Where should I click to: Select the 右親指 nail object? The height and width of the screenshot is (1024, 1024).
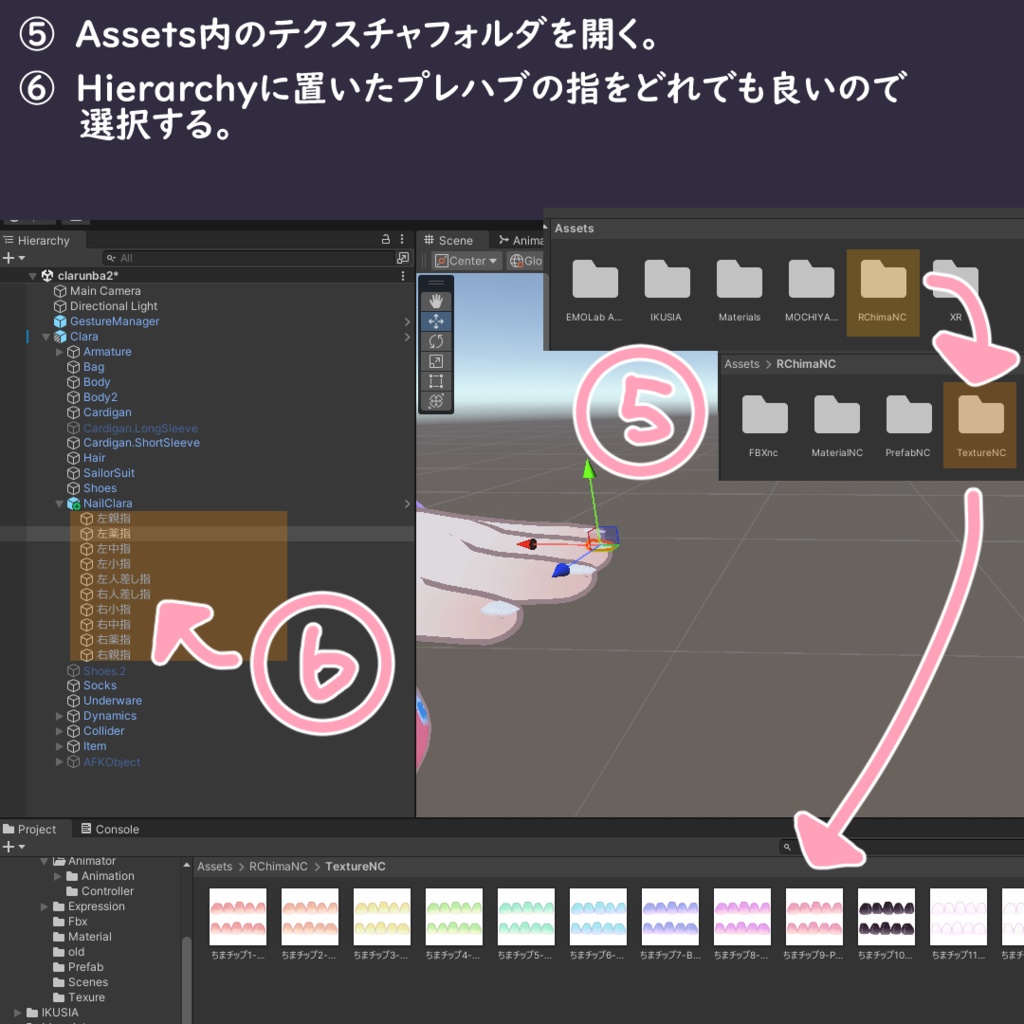[x=113, y=655]
